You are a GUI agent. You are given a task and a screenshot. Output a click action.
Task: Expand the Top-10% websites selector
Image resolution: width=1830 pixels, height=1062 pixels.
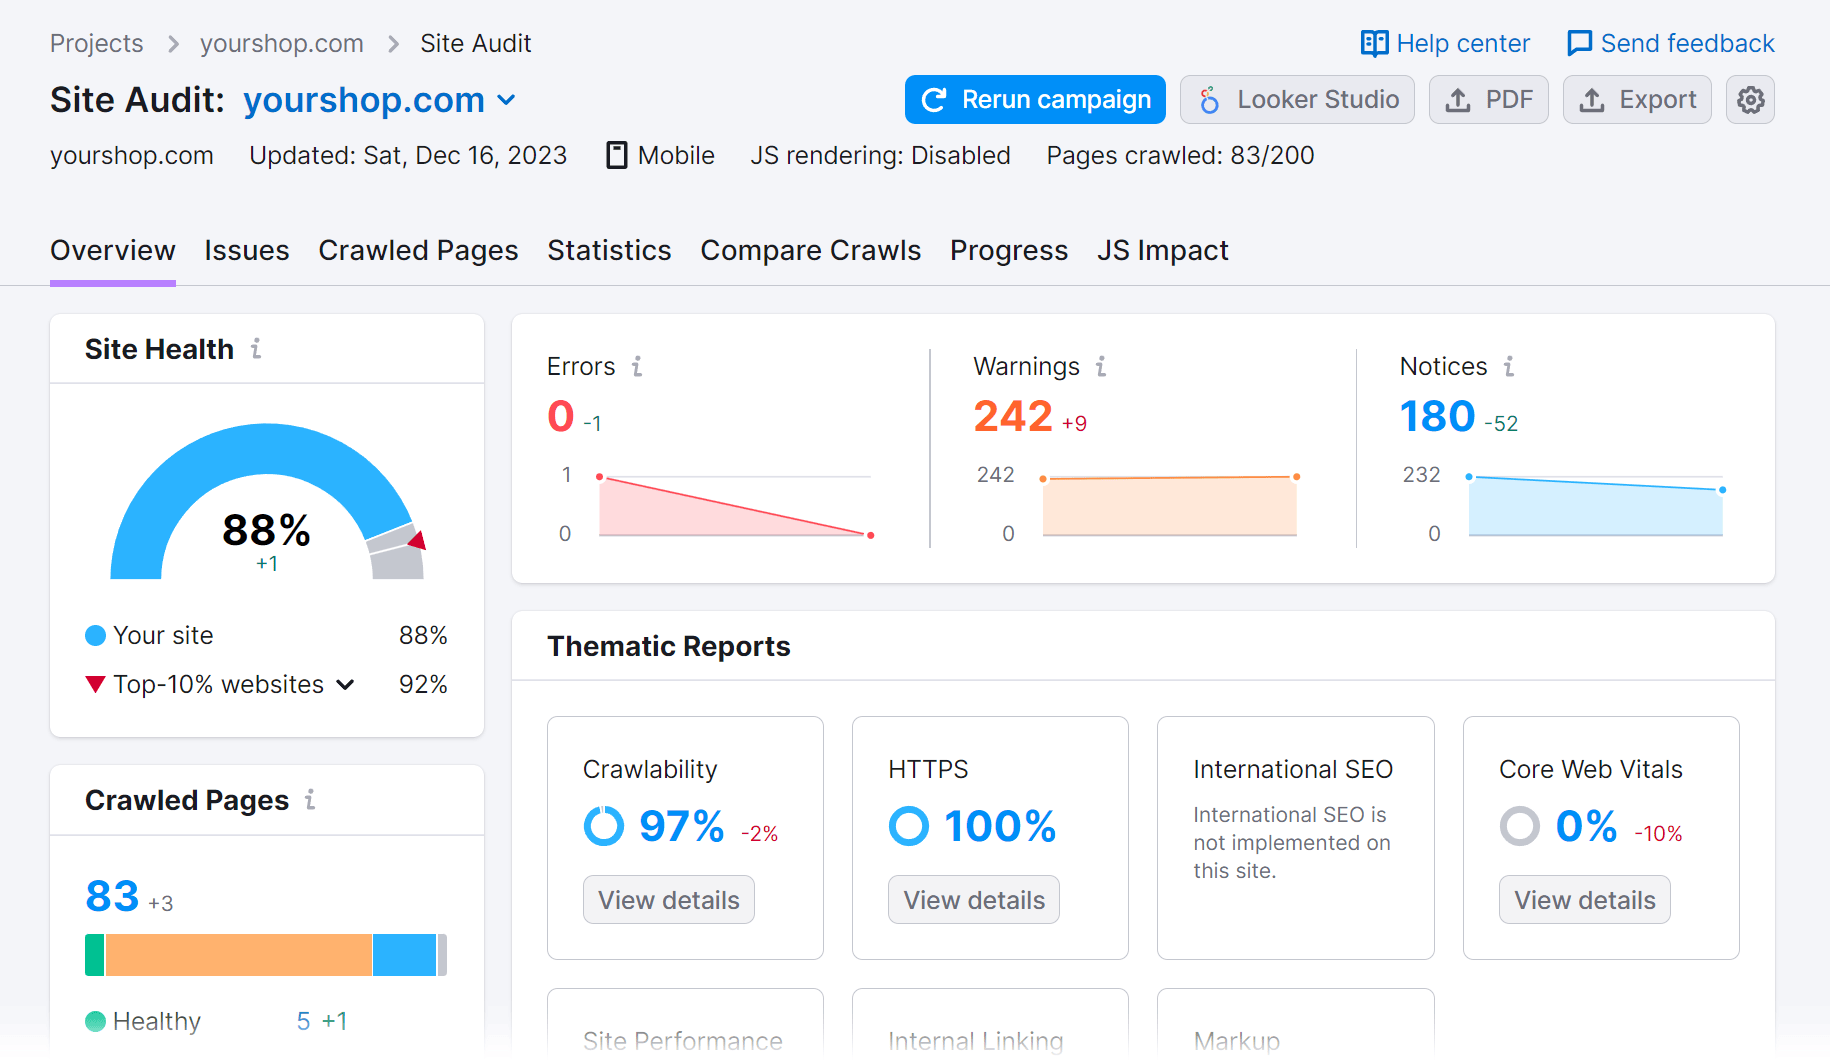(345, 684)
